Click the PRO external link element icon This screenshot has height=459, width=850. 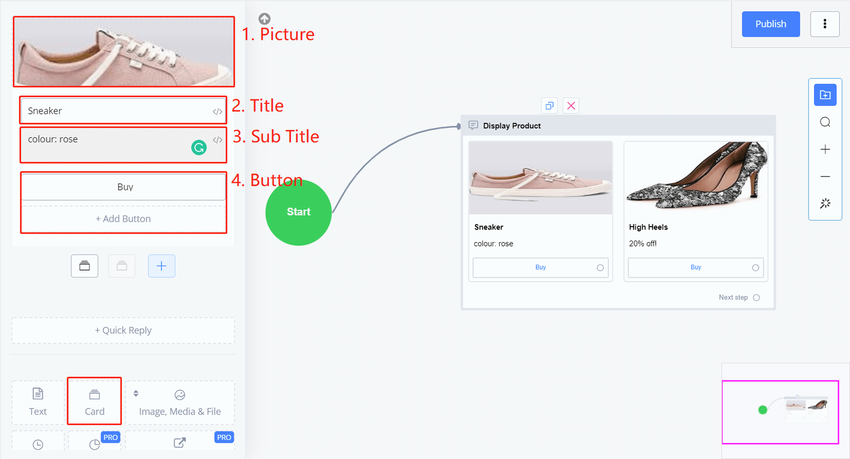tap(180, 443)
